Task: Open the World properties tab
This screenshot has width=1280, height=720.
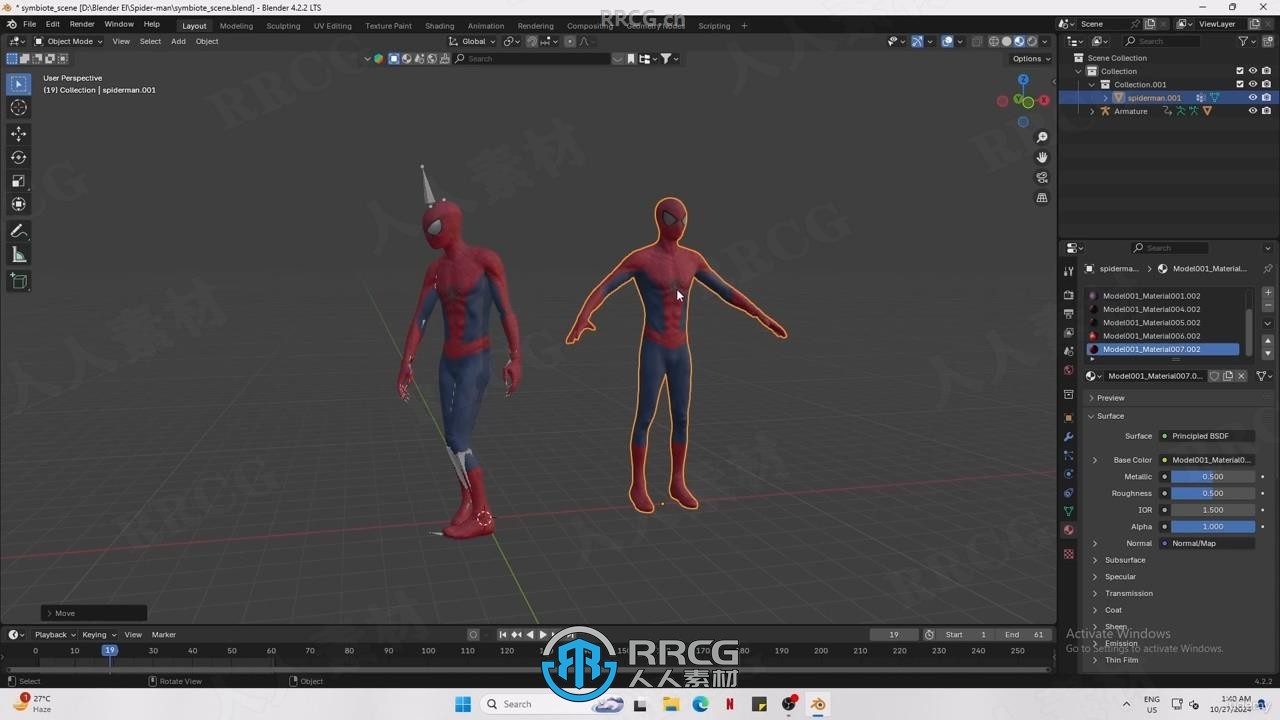Action: pyautogui.click(x=1068, y=370)
